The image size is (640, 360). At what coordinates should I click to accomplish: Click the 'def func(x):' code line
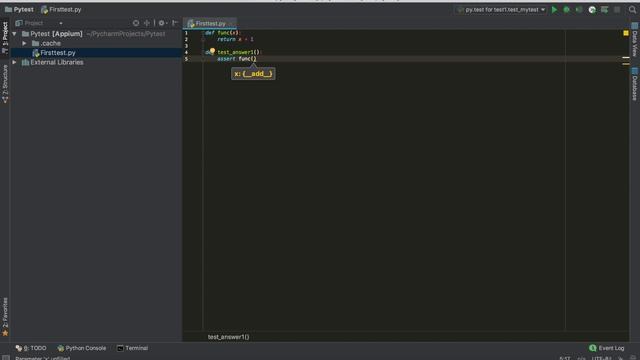point(223,33)
